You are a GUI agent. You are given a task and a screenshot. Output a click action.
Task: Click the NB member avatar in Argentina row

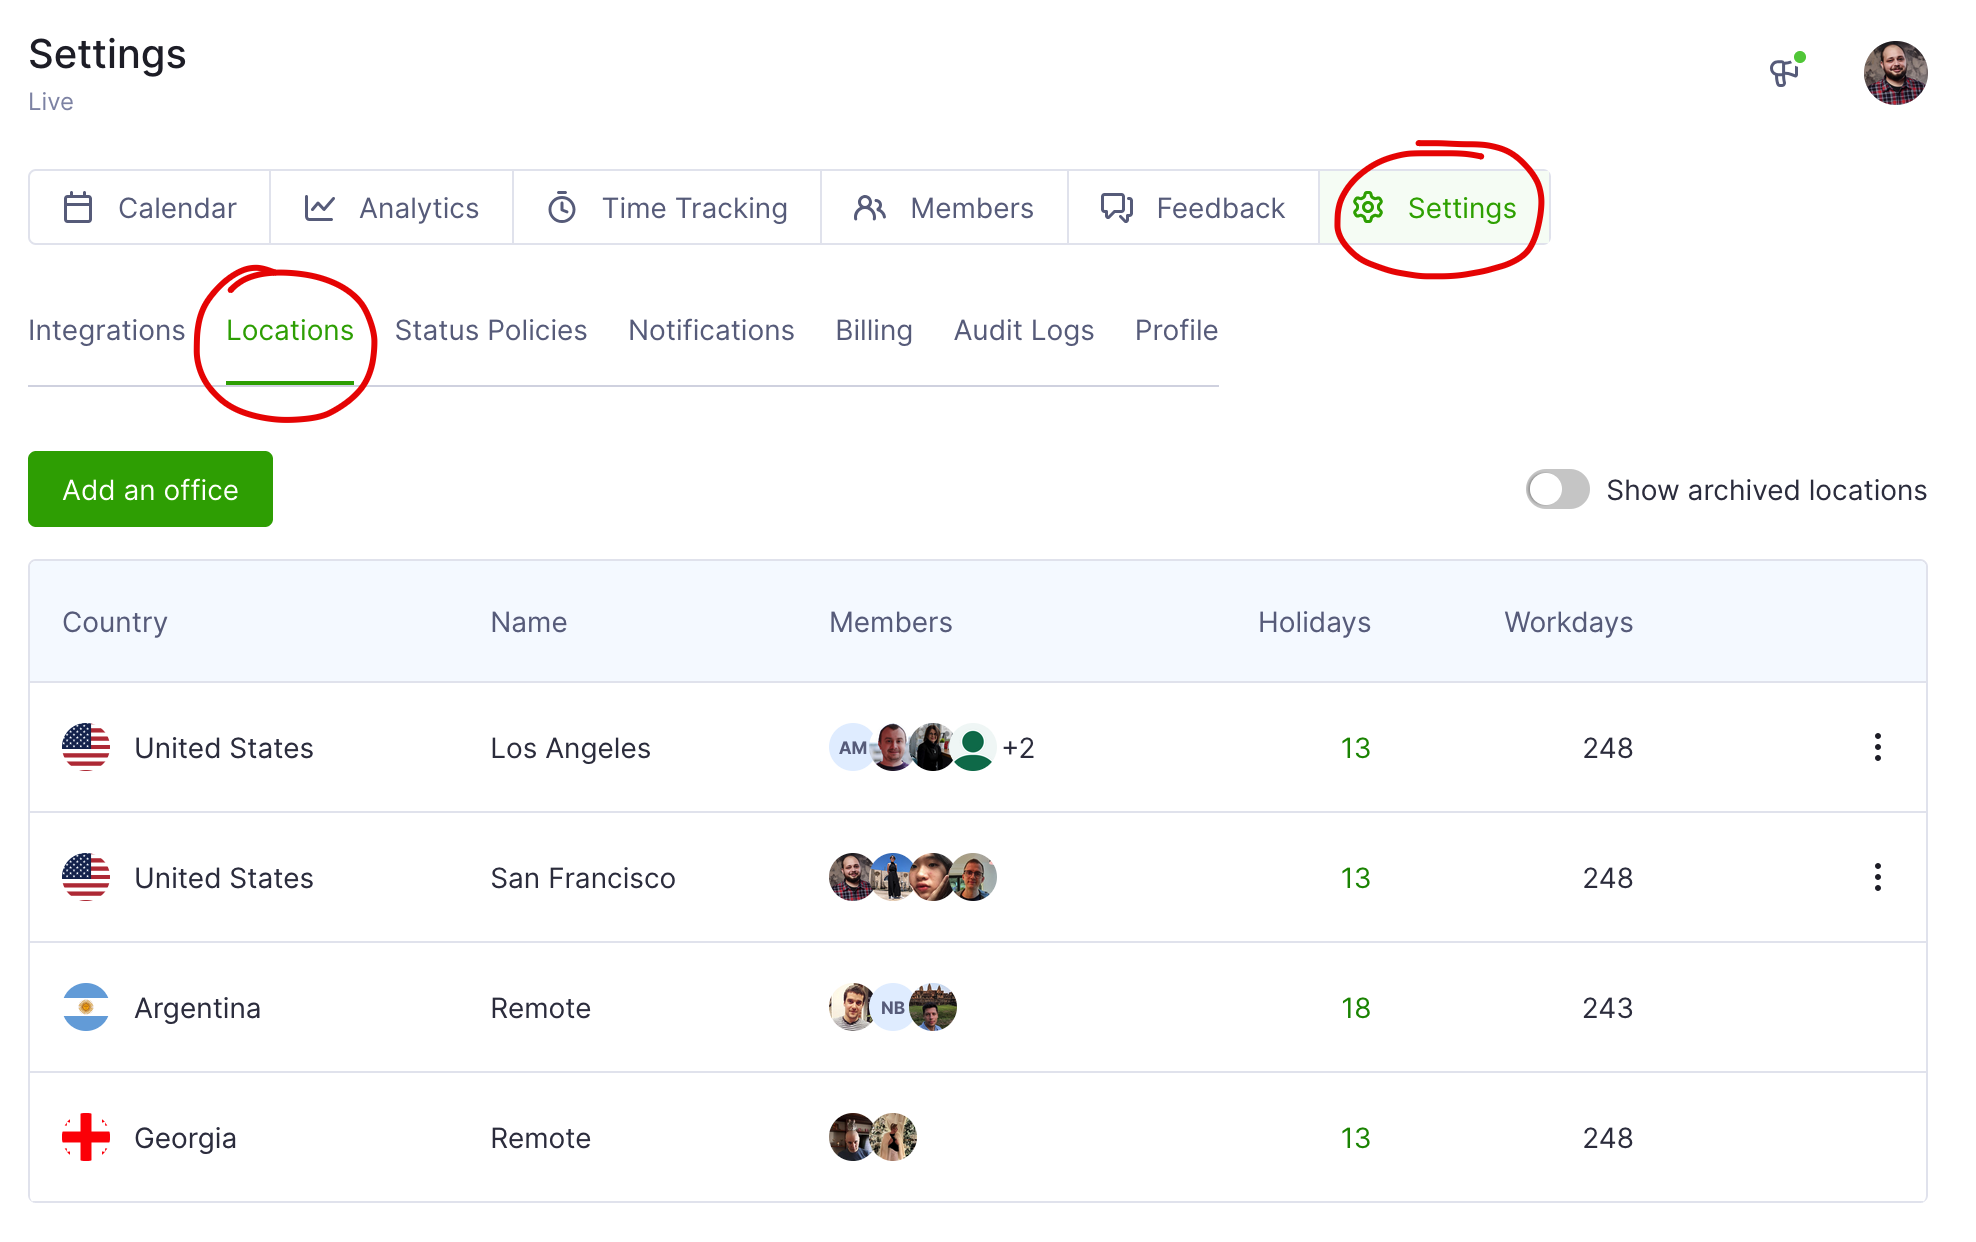892,1007
